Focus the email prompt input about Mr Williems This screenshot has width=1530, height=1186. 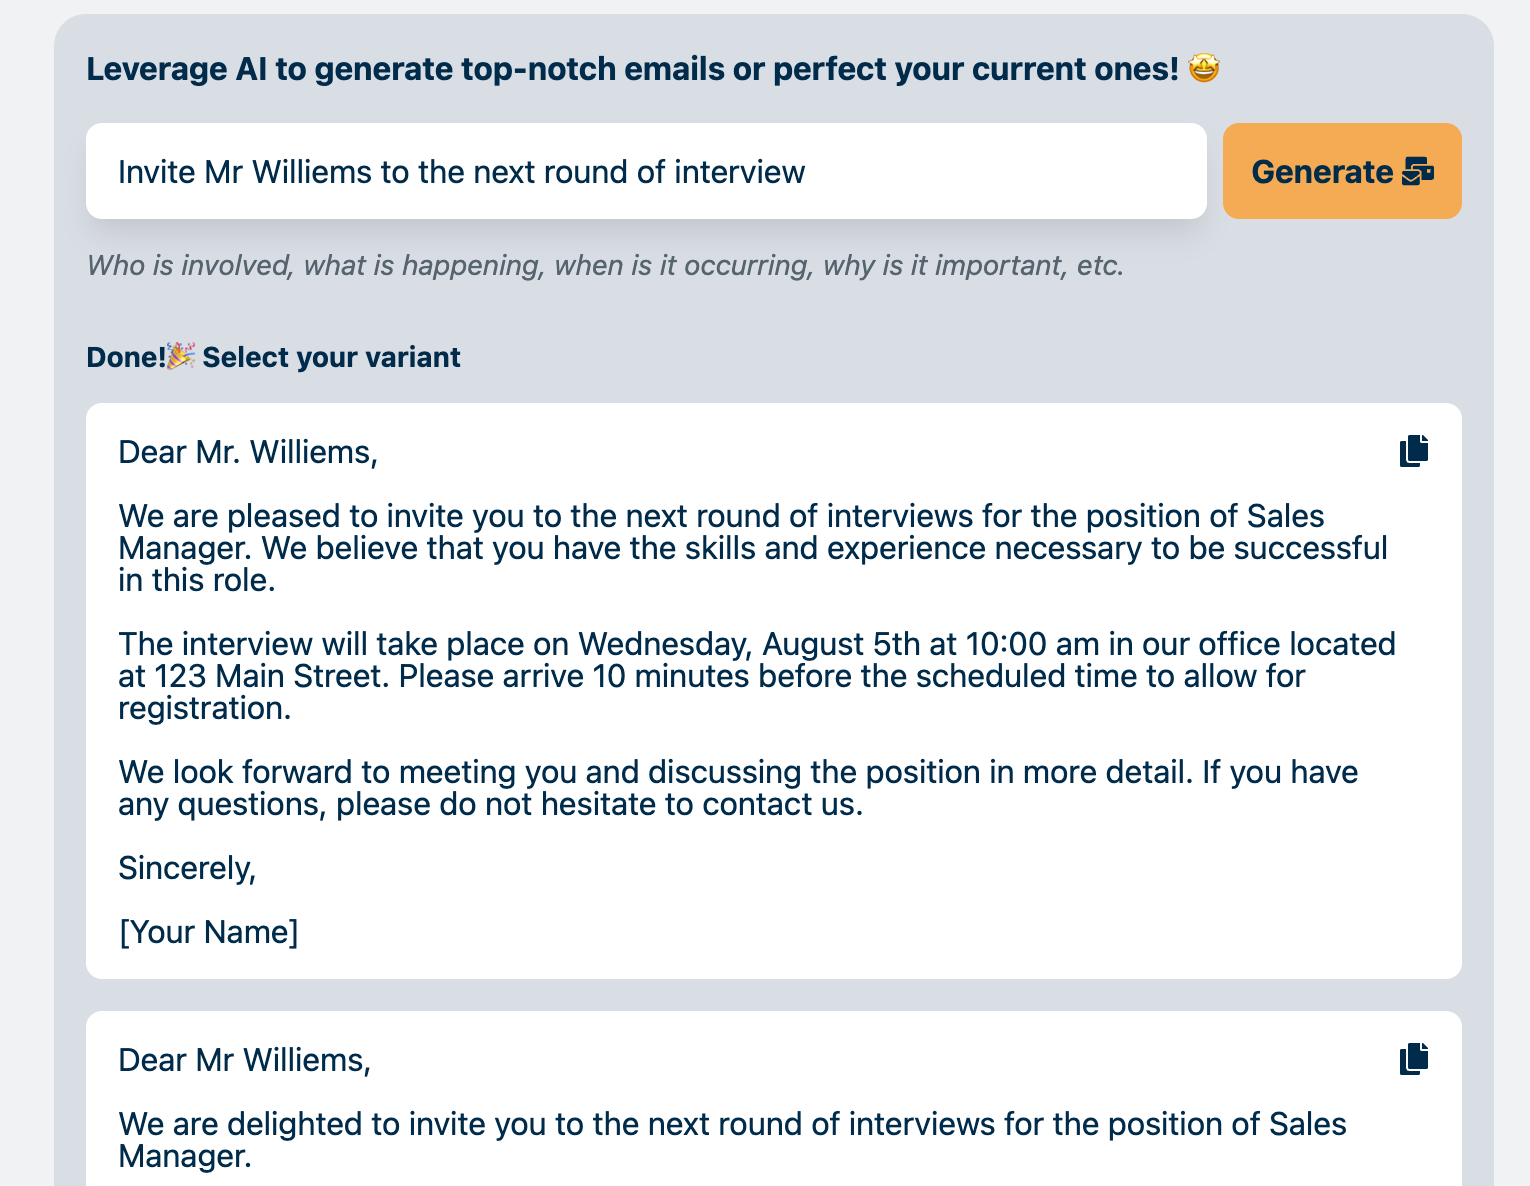pos(645,171)
